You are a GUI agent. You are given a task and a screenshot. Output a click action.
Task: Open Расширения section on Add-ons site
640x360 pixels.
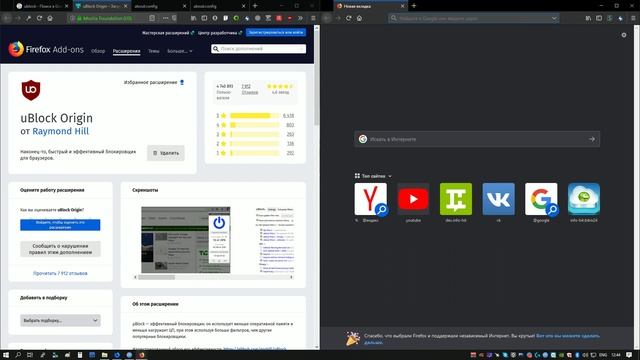click(127, 51)
